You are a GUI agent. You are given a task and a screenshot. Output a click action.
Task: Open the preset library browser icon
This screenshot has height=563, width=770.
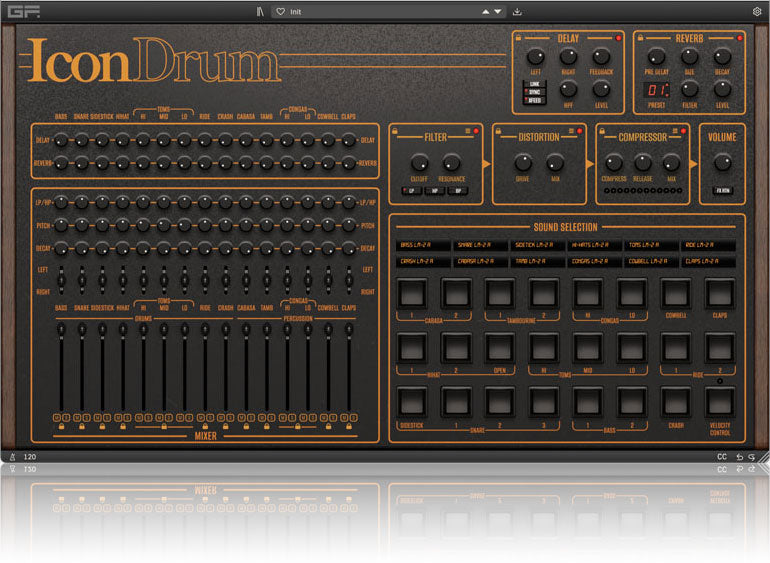pyautogui.click(x=260, y=11)
